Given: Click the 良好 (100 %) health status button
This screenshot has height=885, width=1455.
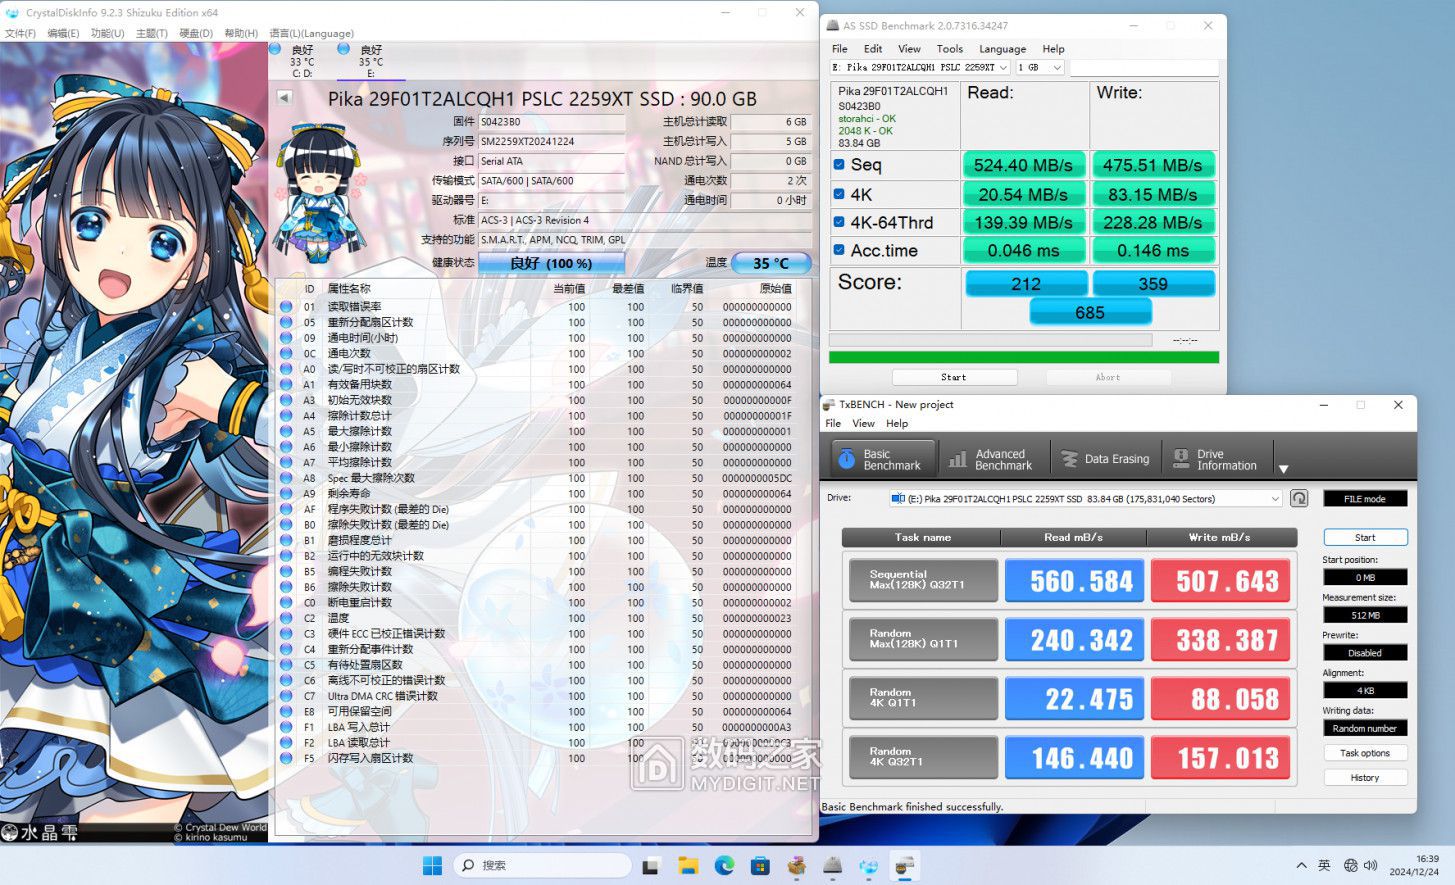Looking at the screenshot, I should point(551,263).
